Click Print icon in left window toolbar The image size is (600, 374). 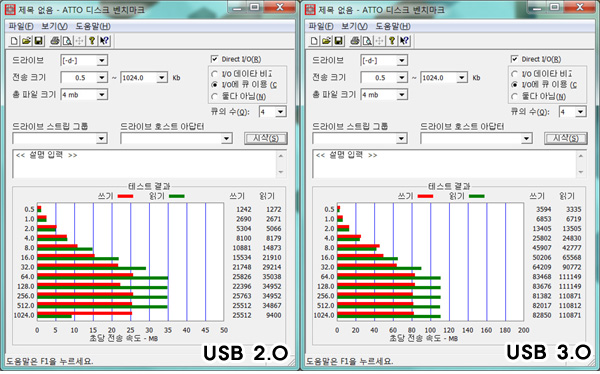click(55, 41)
